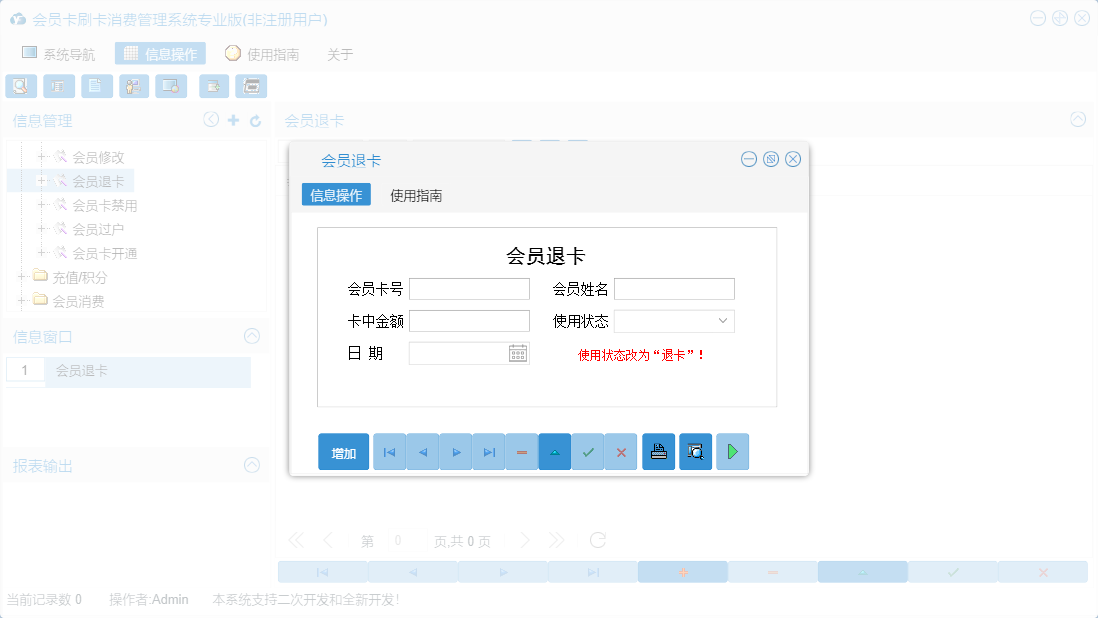Open the calendar picker for 日期 field
The width and height of the screenshot is (1098, 618).
coord(519,352)
